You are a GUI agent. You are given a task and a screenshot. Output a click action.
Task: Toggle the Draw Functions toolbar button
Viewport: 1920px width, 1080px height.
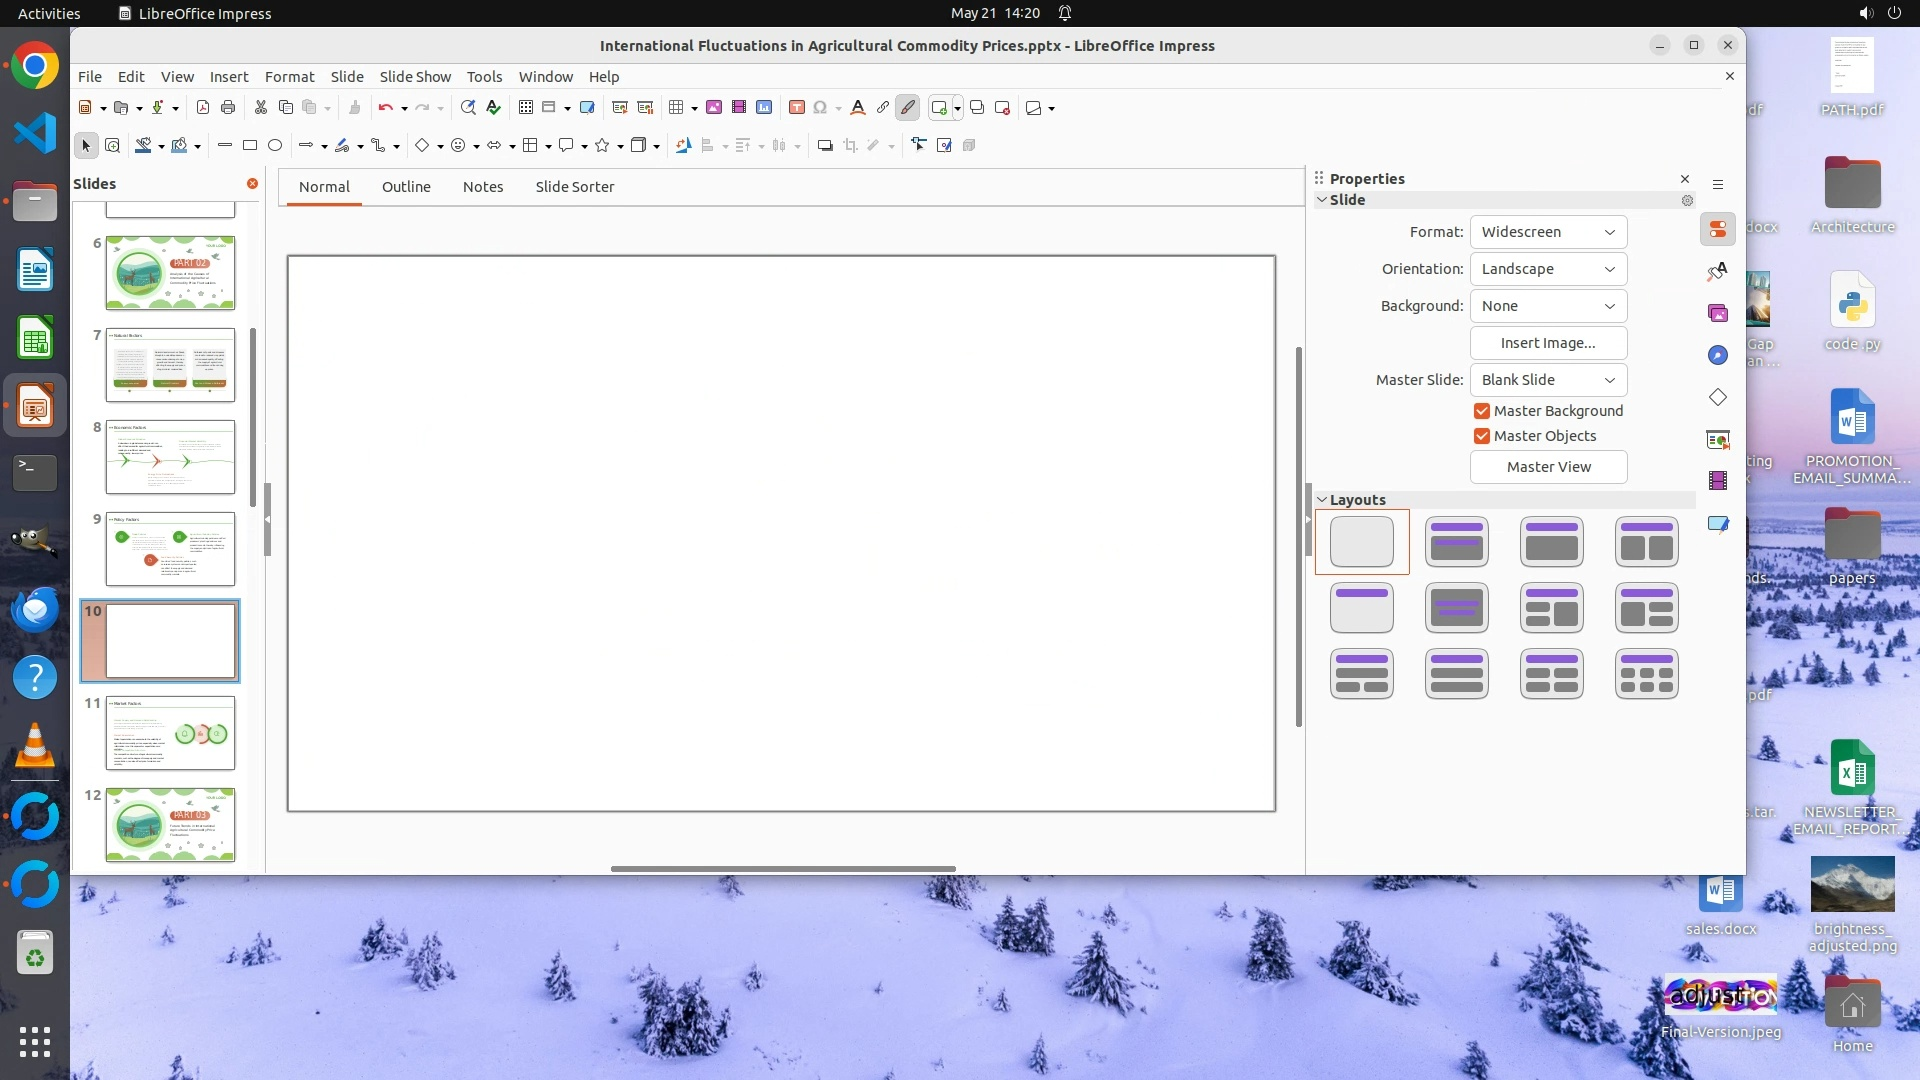coord(908,108)
